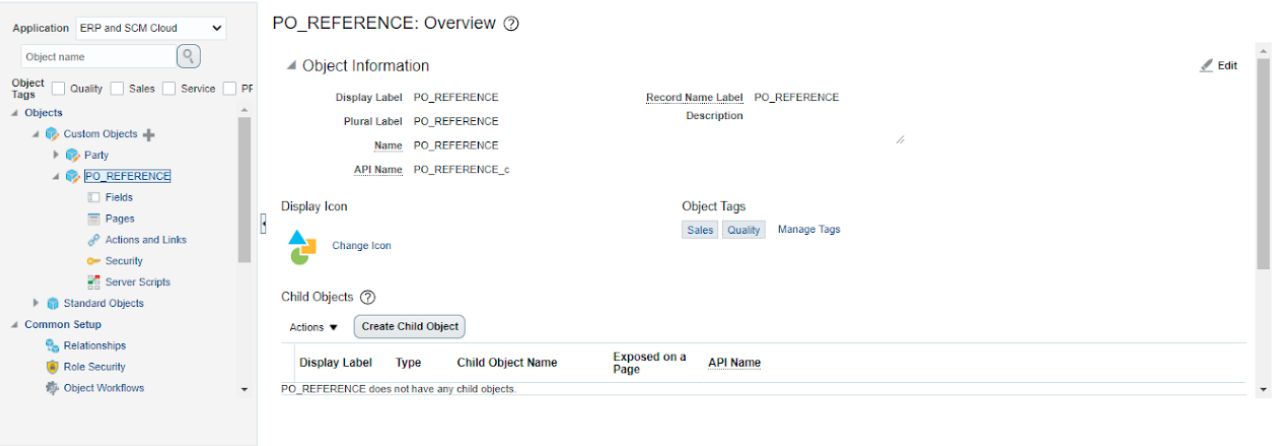Type in the Object name search field
Viewport: 1276px width, 446px height.
click(96, 57)
